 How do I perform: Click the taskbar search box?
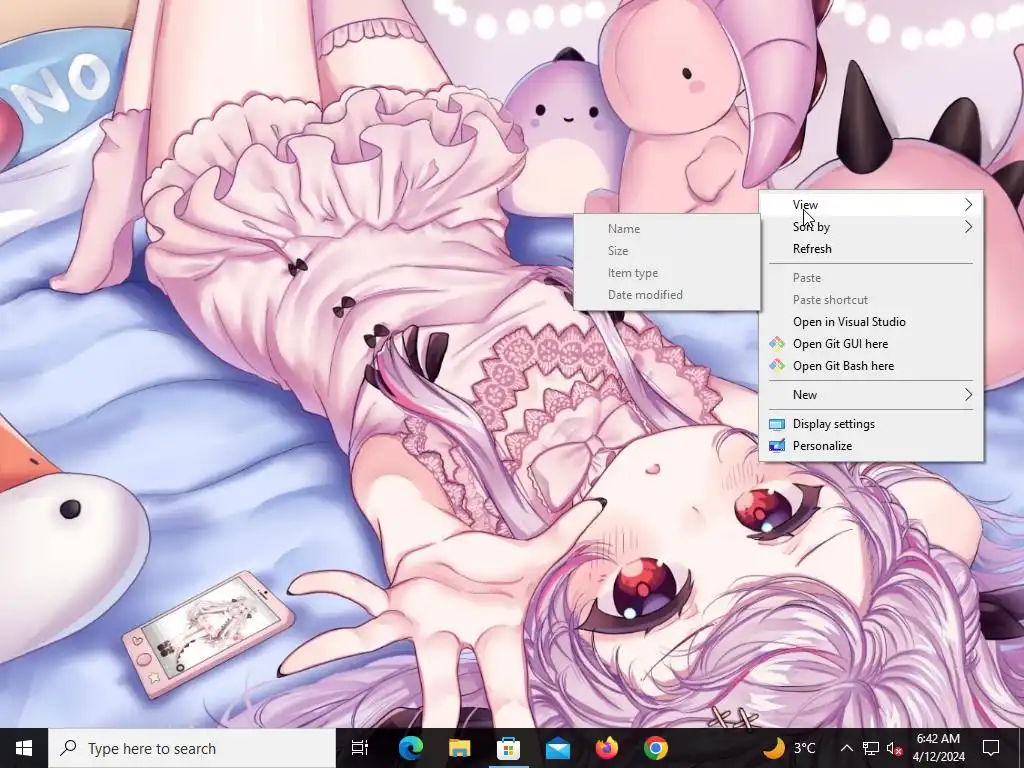tap(192, 748)
